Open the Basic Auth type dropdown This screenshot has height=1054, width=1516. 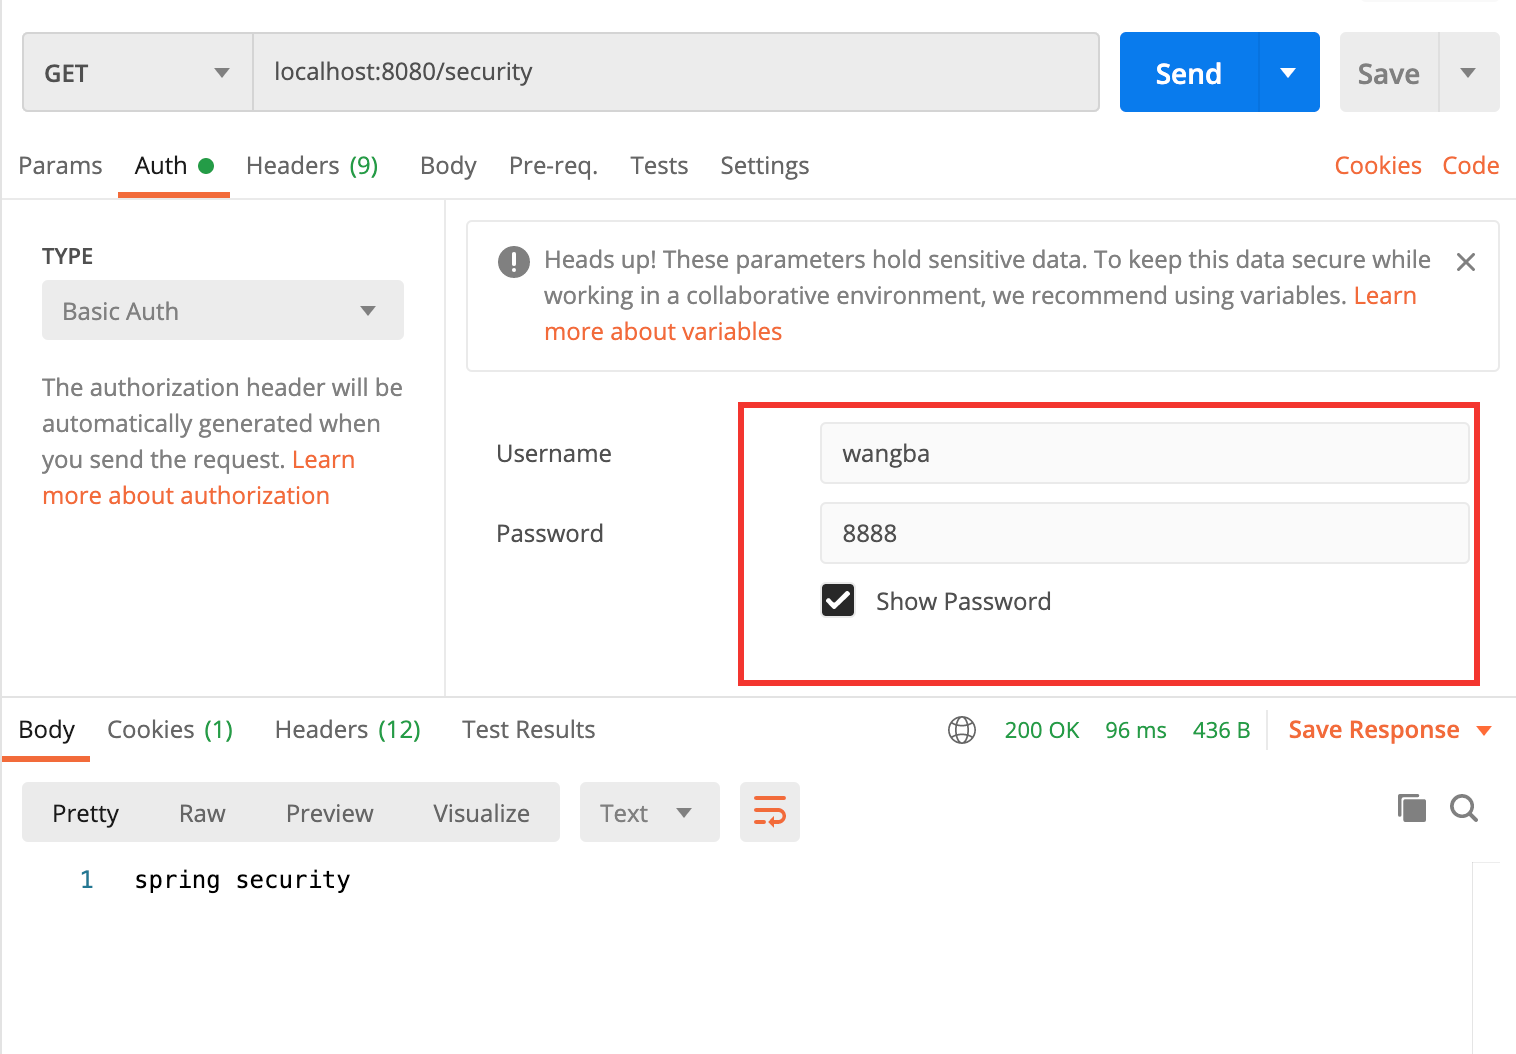(222, 311)
